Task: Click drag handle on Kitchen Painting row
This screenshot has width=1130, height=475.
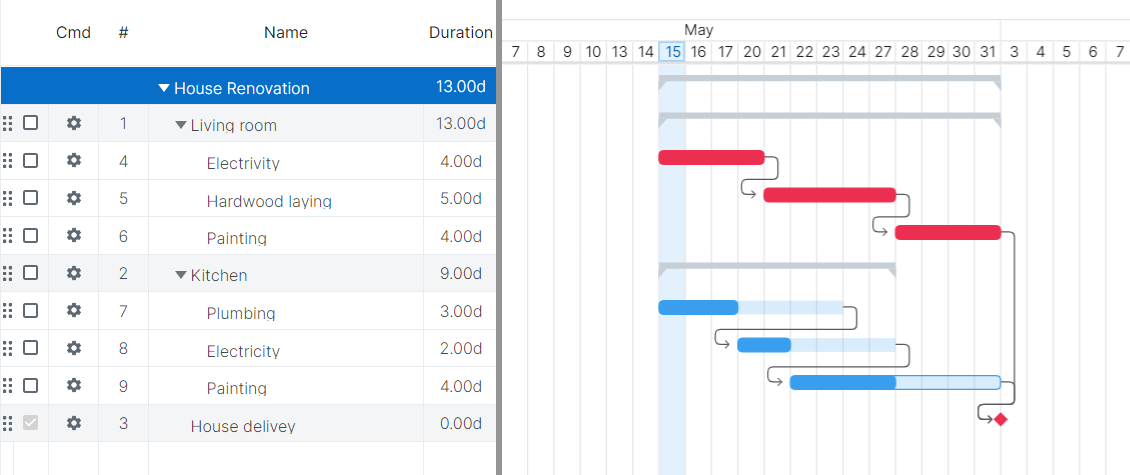Action: click(x=8, y=386)
